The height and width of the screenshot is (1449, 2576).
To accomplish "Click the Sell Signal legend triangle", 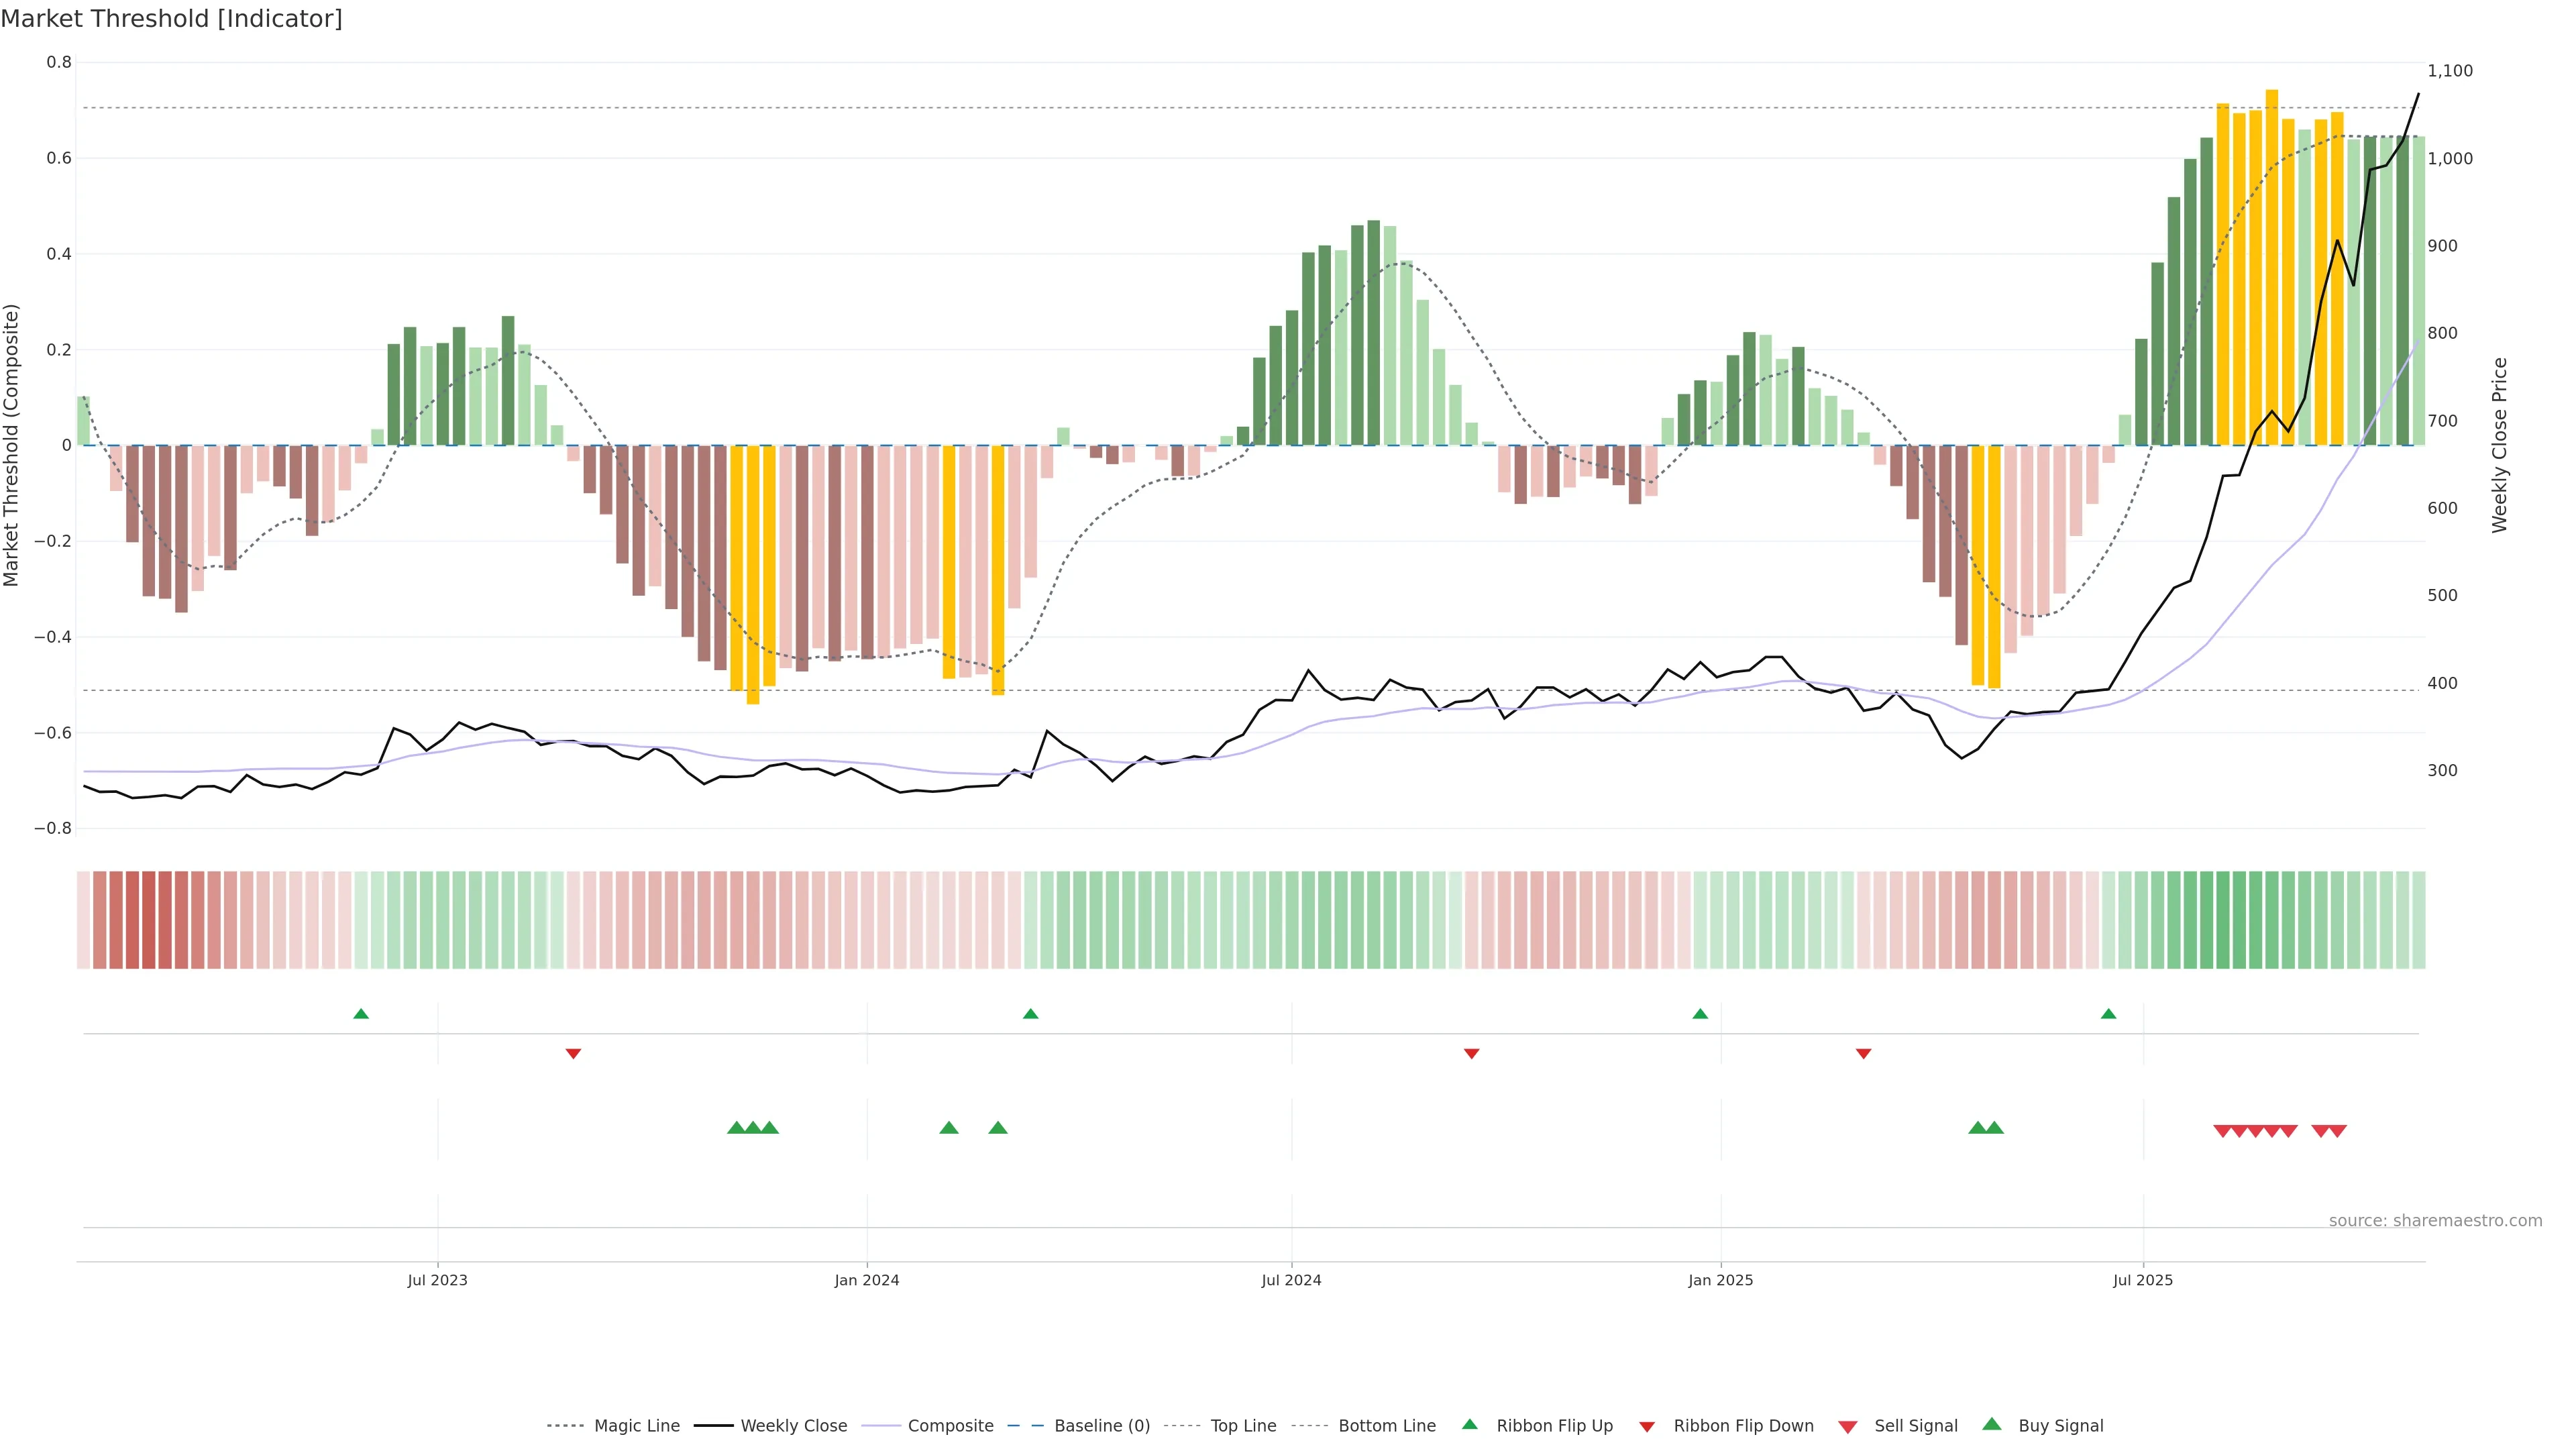I will [x=1847, y=1426].
